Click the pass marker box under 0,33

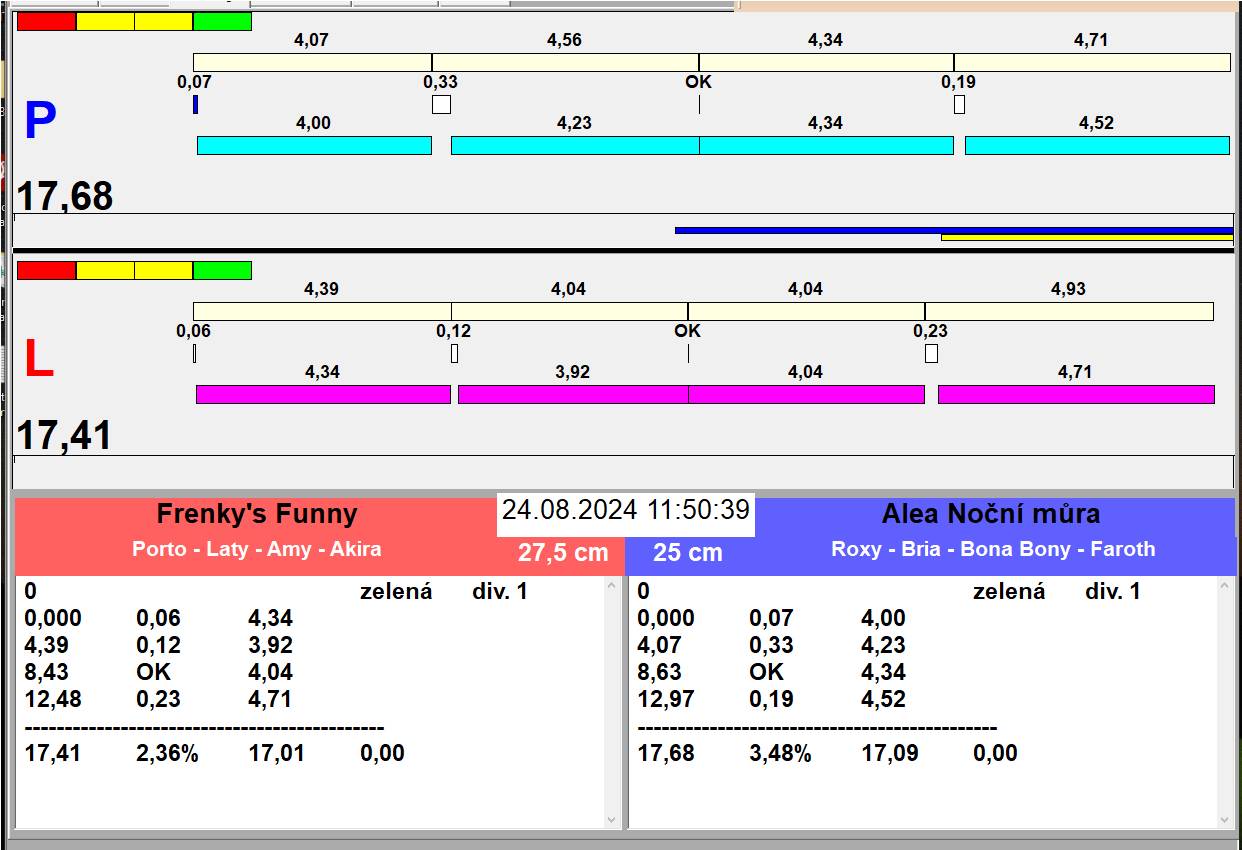(441, 105)
